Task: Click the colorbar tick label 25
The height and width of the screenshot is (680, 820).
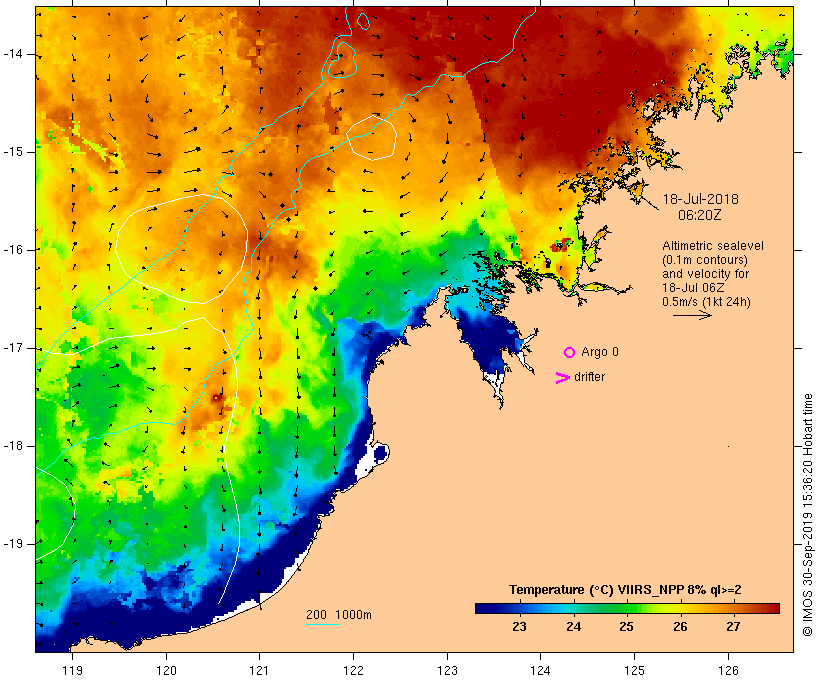Action: [x=627, y=627]
